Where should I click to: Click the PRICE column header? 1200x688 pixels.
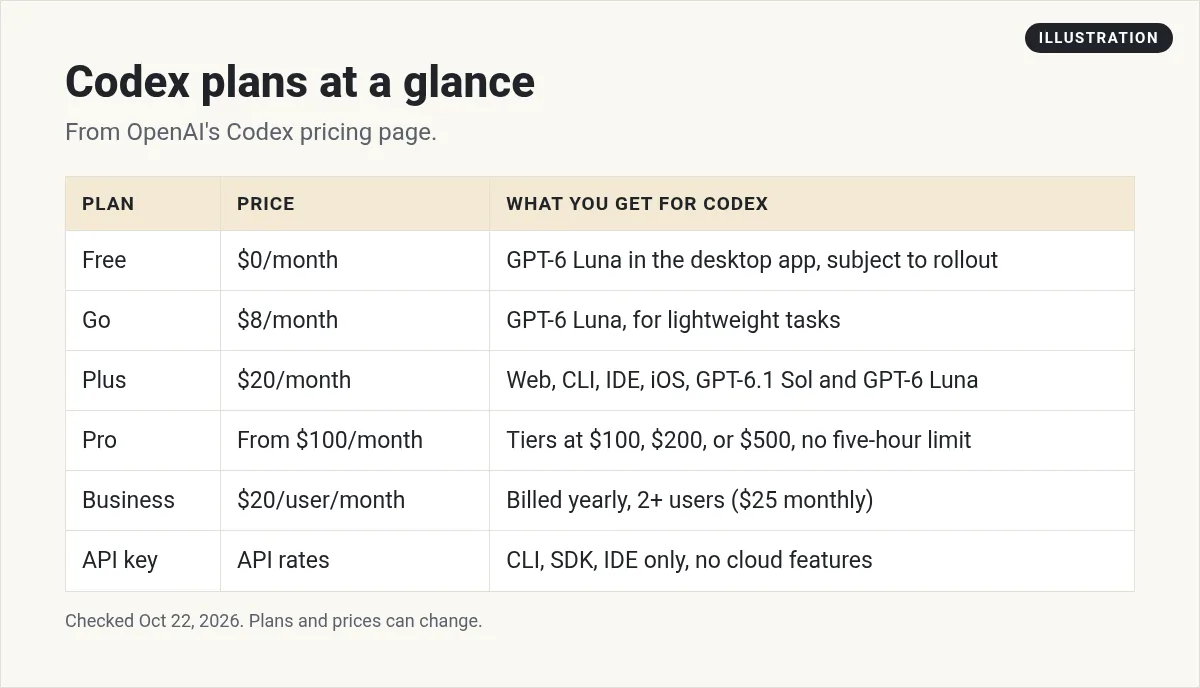point(355,204)
